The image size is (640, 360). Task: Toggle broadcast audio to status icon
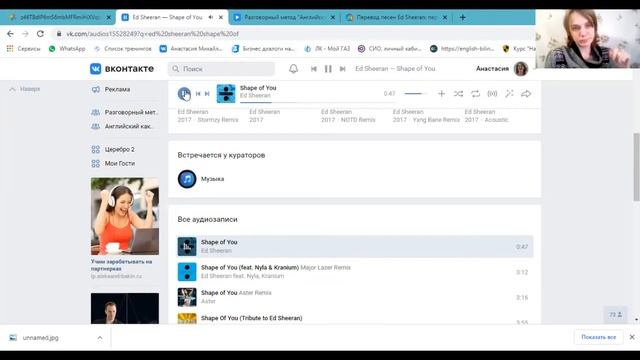[492, 94]
